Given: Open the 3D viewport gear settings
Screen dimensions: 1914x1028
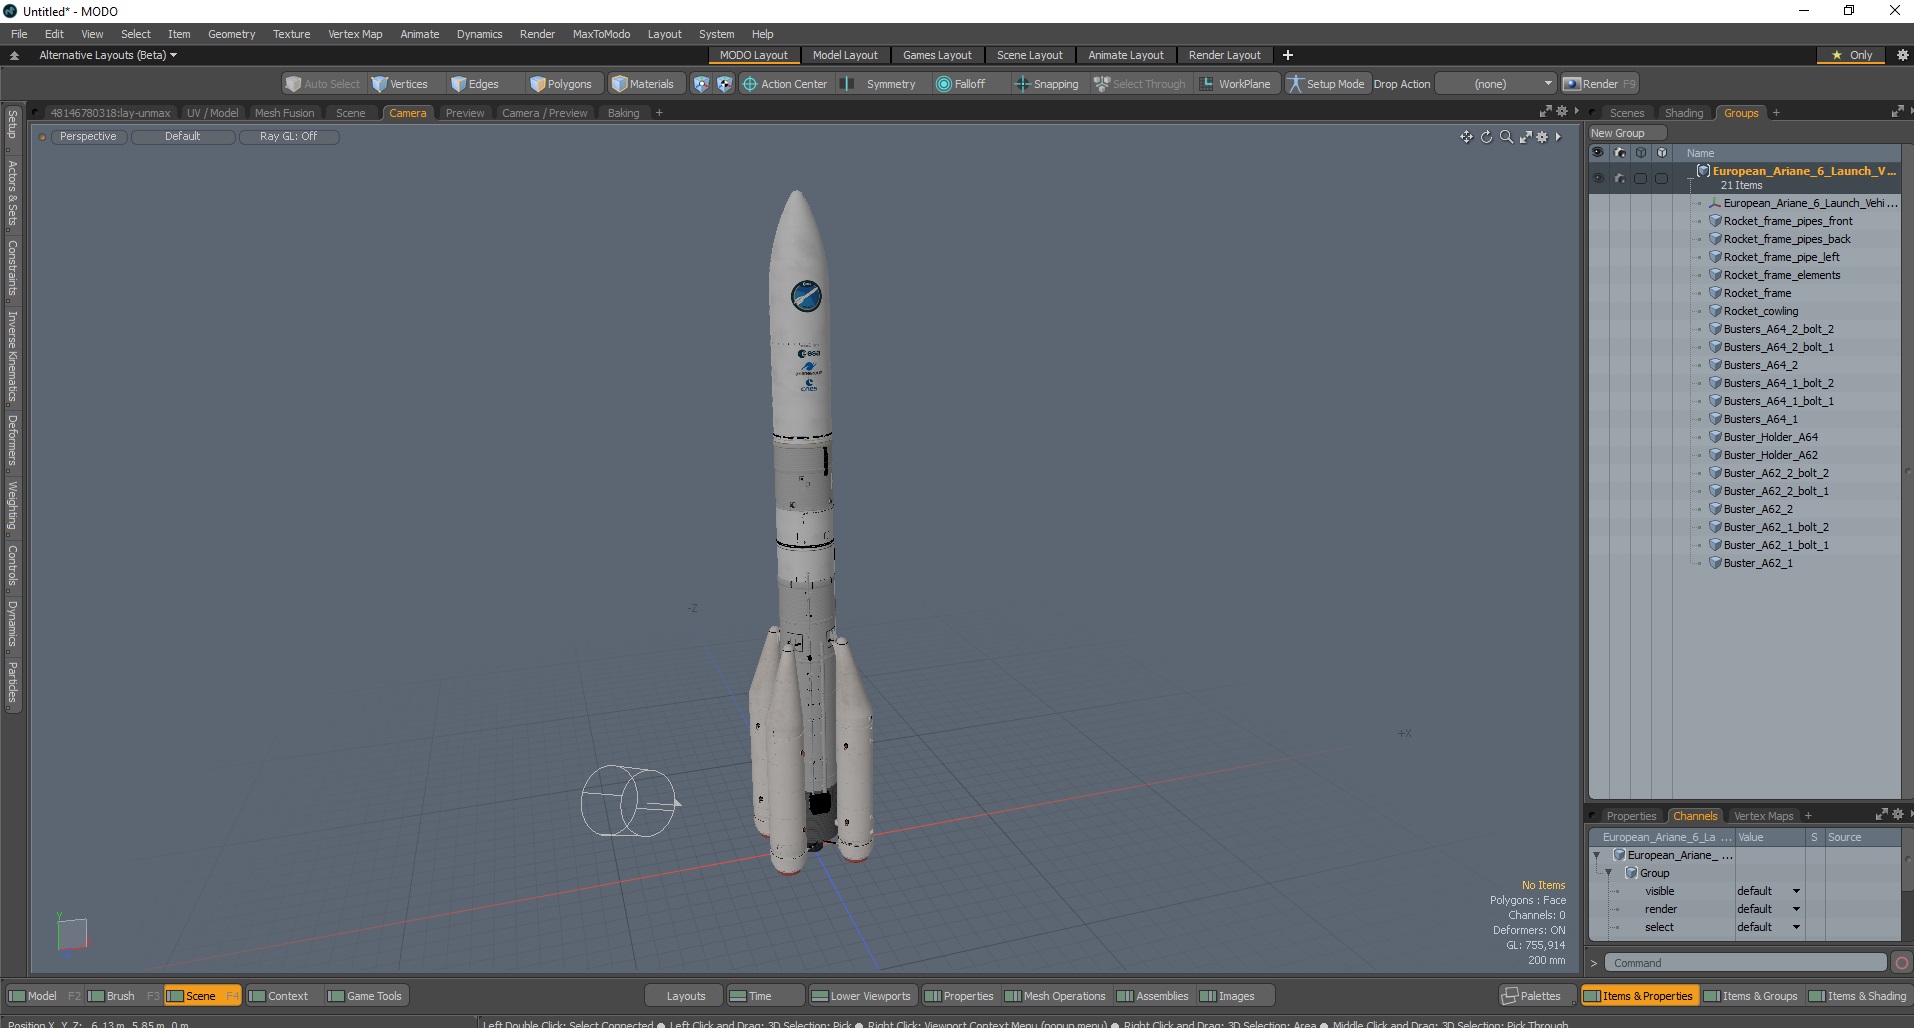Looking at the screenshot, I should (x=1542, y=137).
